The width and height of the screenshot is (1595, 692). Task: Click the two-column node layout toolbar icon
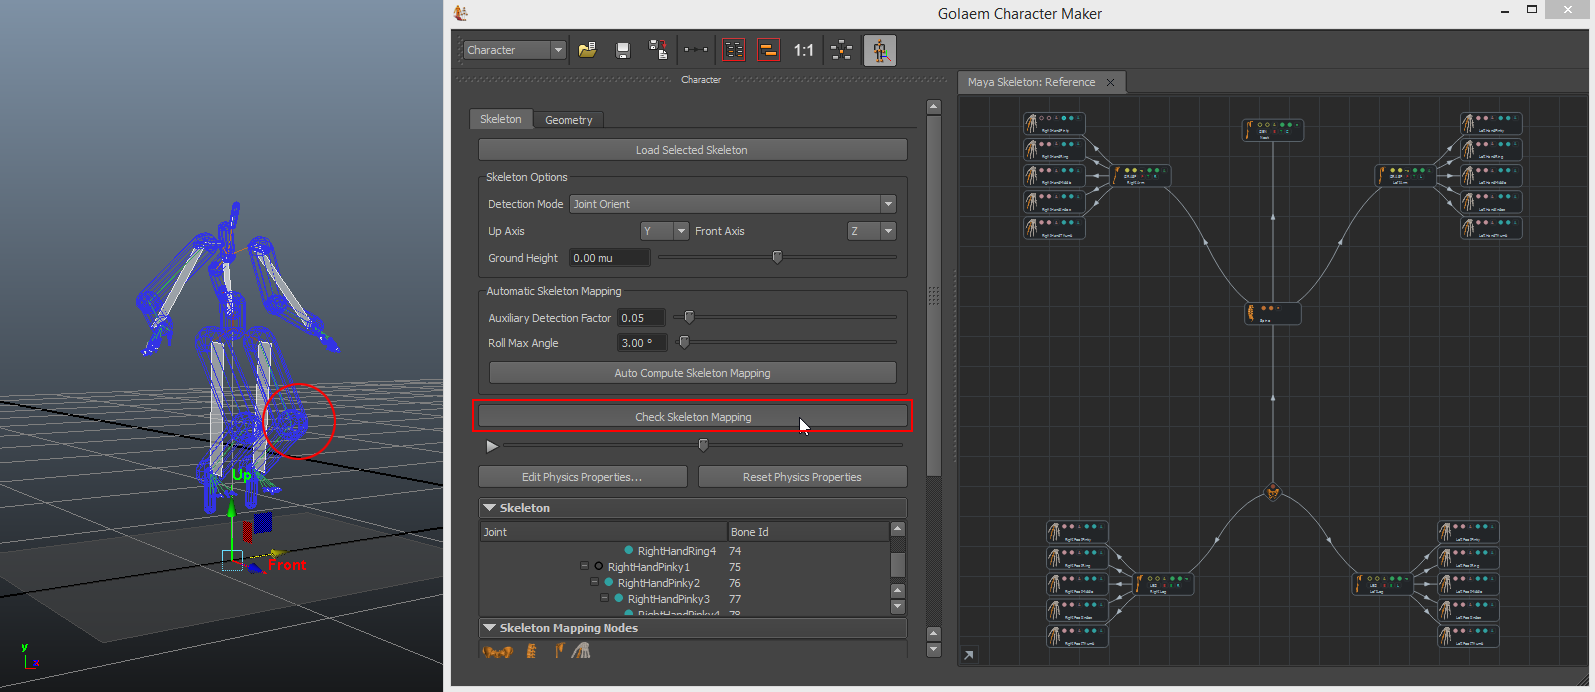click(x=734, y=50)
